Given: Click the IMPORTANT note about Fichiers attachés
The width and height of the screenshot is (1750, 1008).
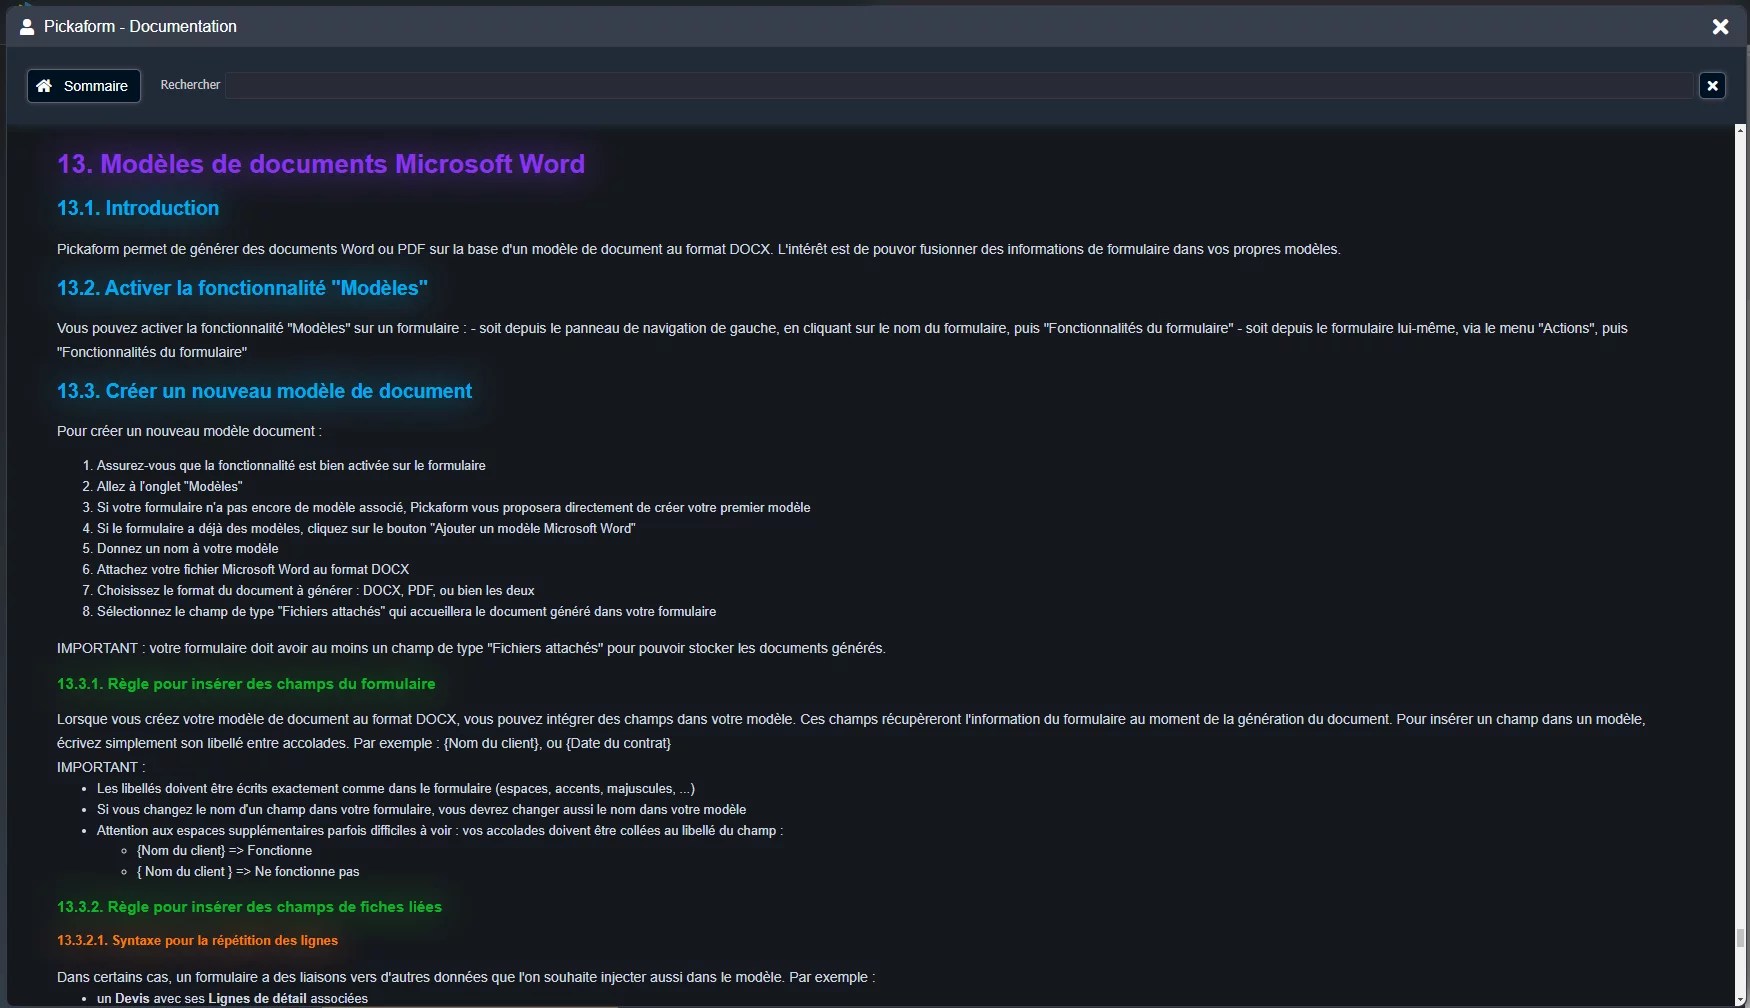Looking at the screenshot, I should tap(470, 648).
